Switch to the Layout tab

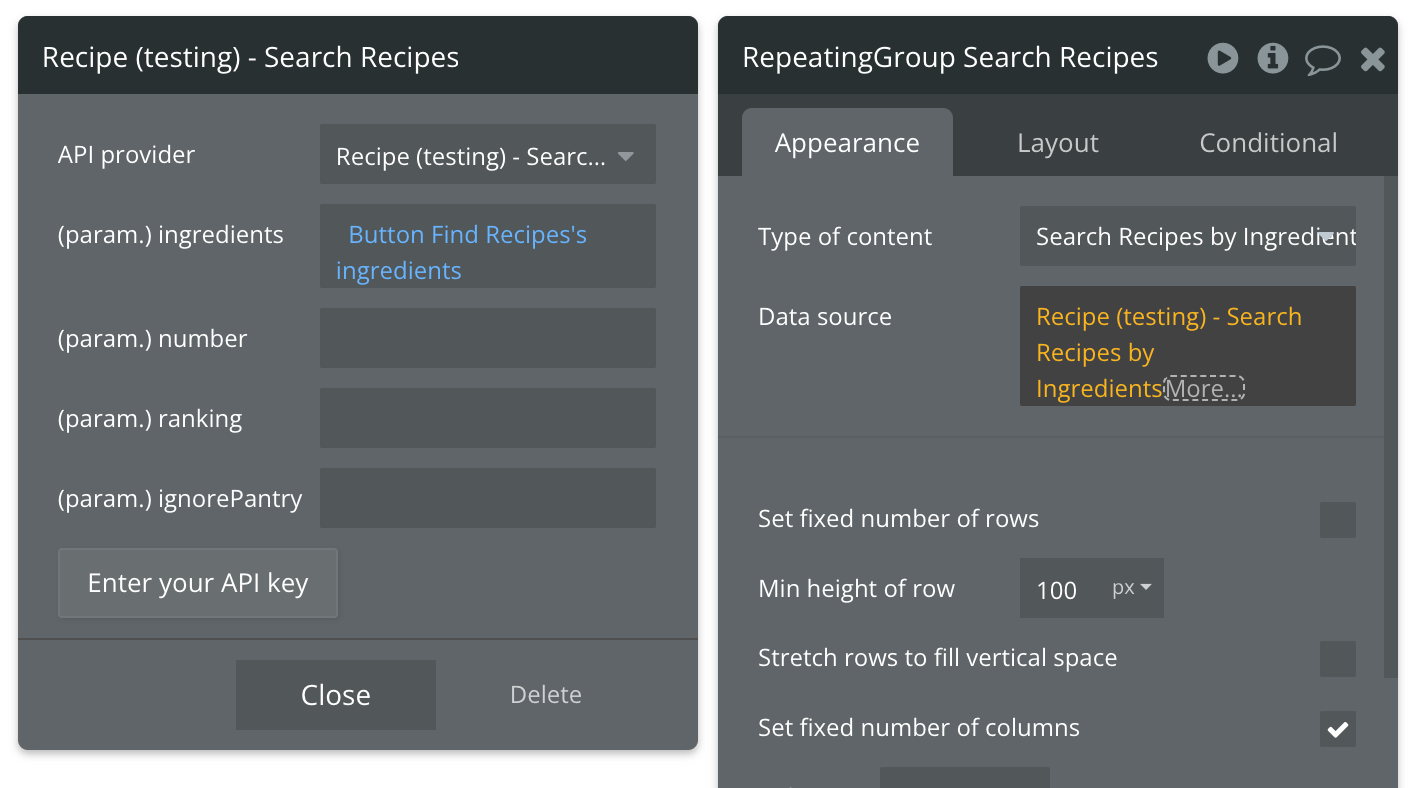(1057, 143)
